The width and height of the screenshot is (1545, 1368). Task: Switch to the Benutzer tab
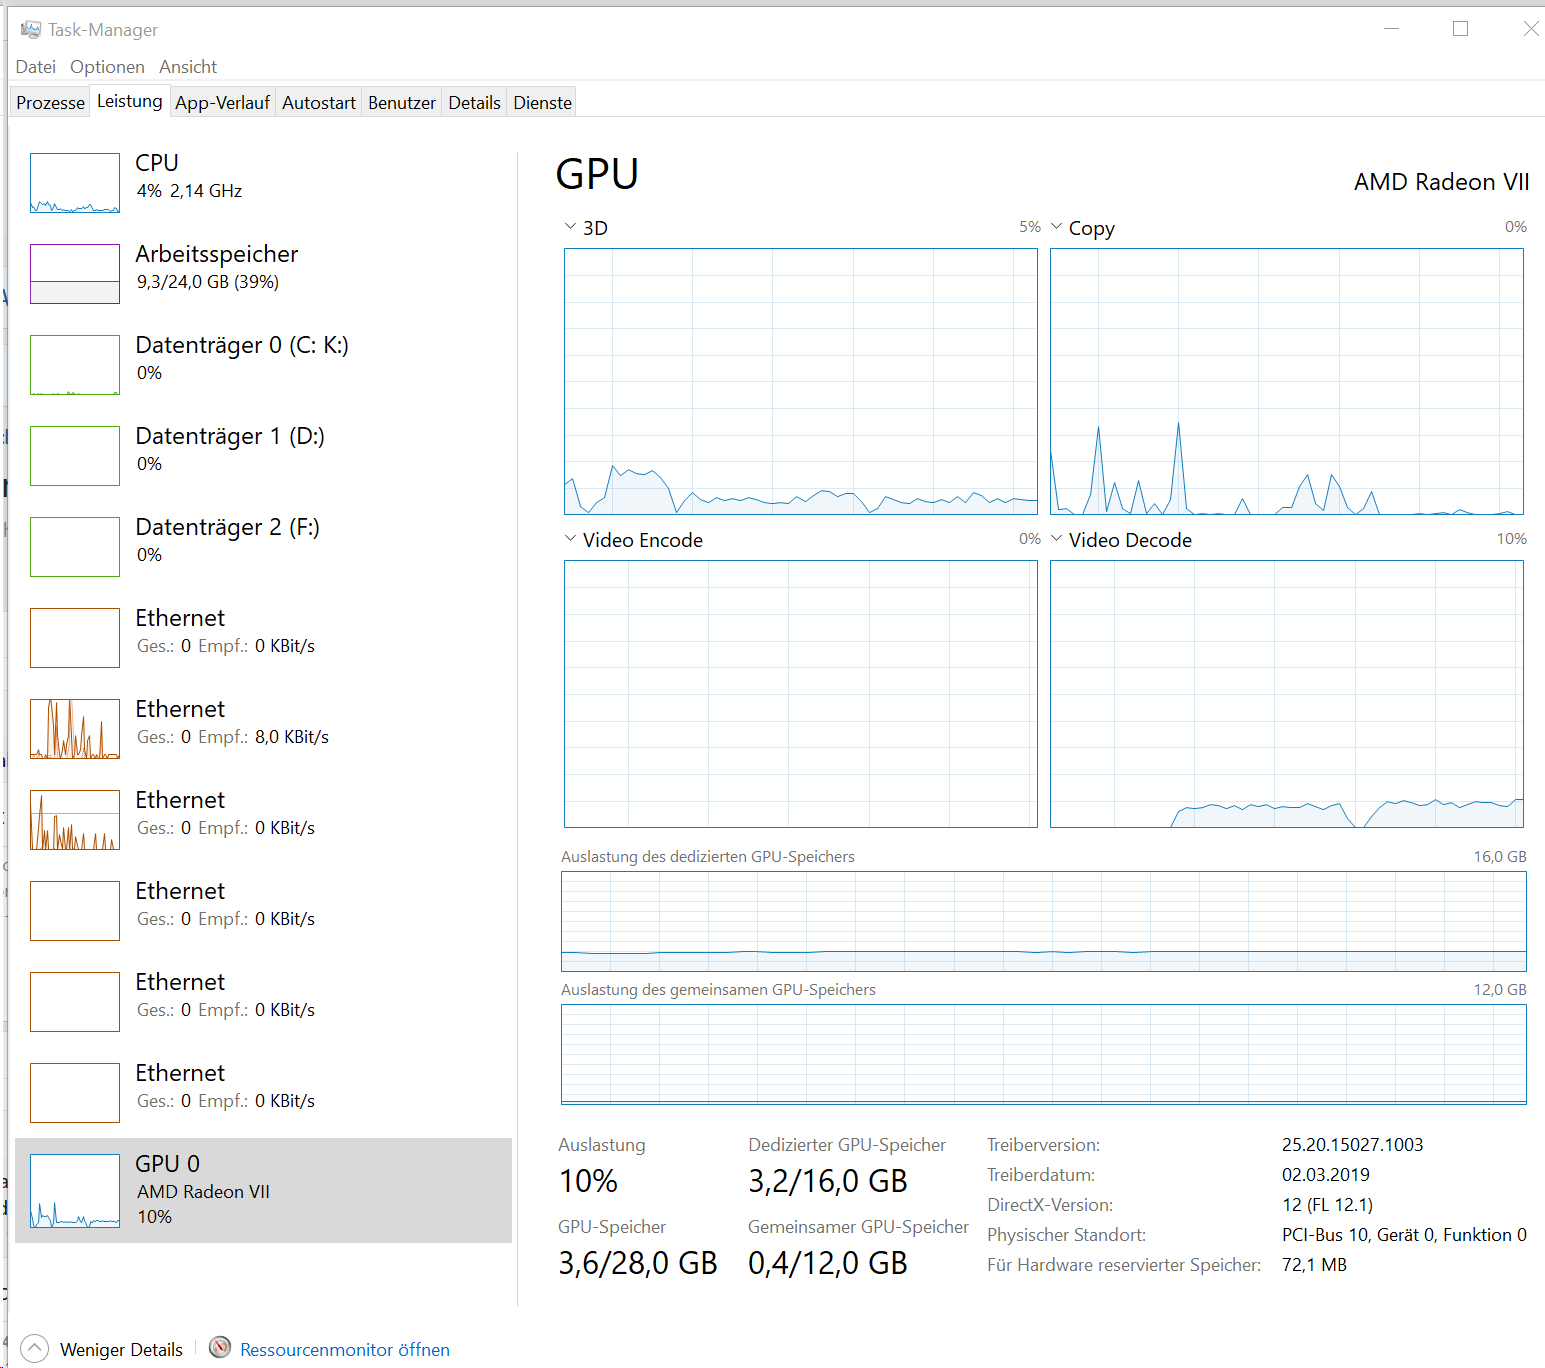pos(402,102)
